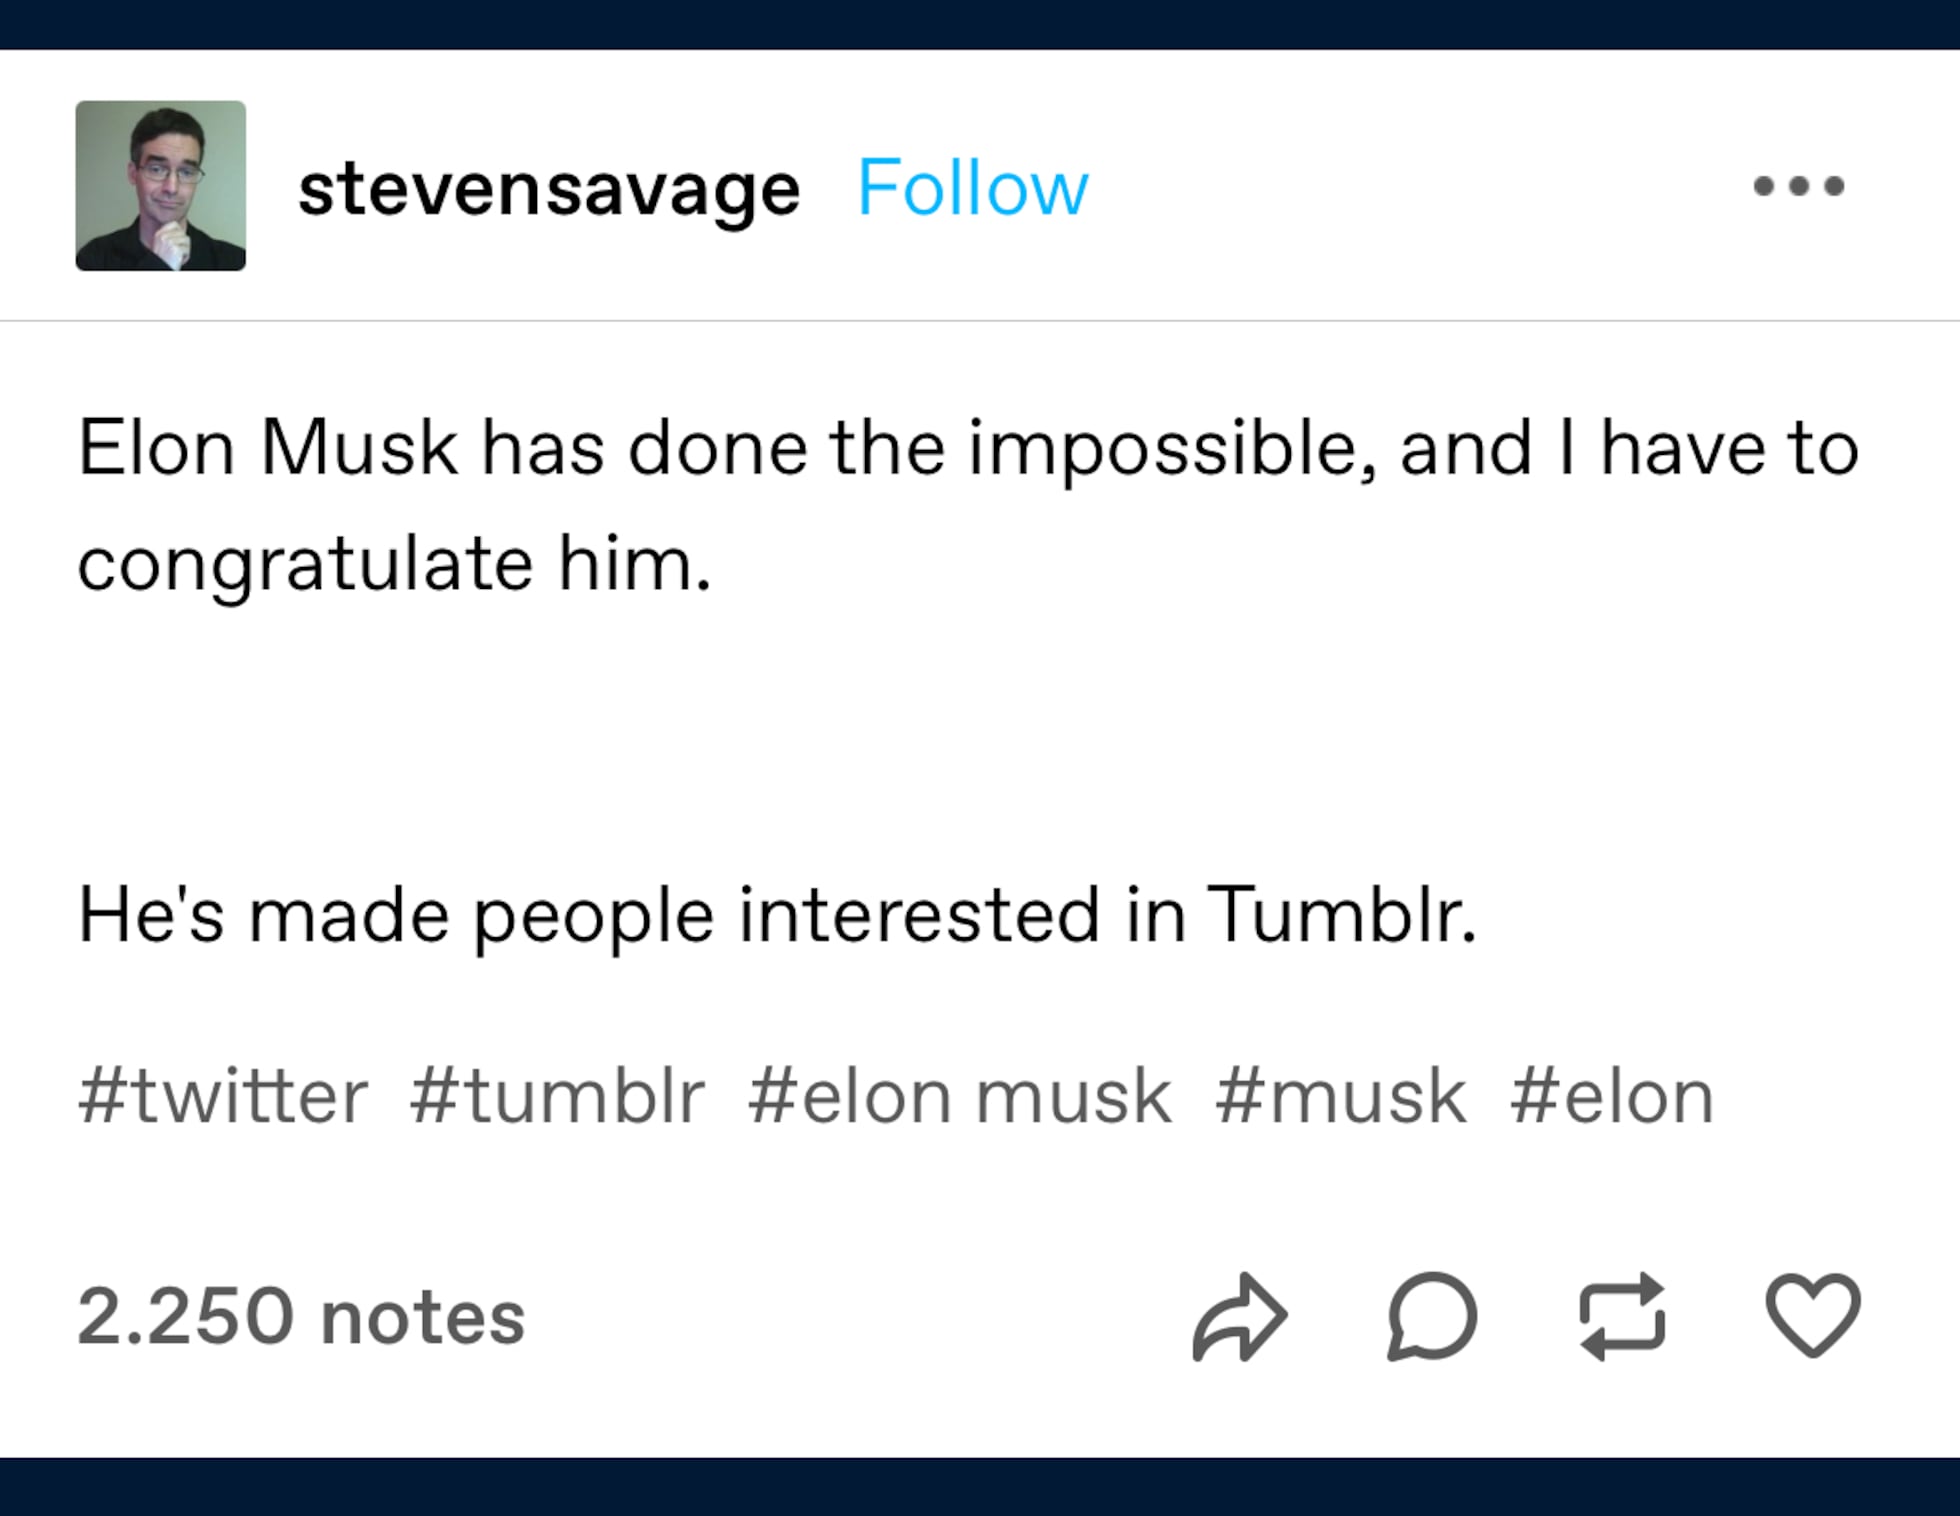Open the #twitter tag

coord(223,1097)
